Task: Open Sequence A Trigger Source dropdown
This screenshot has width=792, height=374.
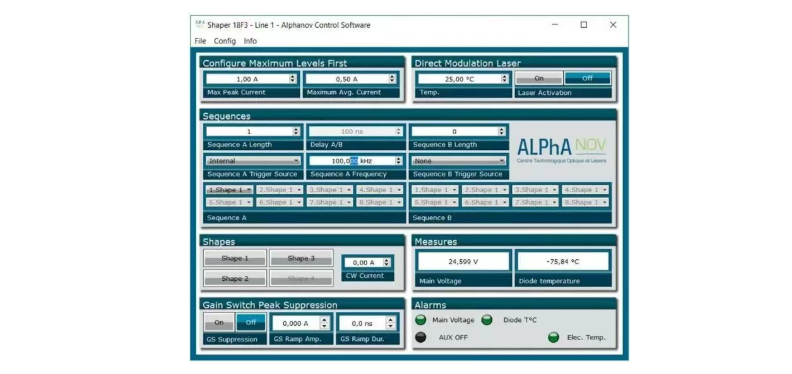Action: (x=254, y=161)
